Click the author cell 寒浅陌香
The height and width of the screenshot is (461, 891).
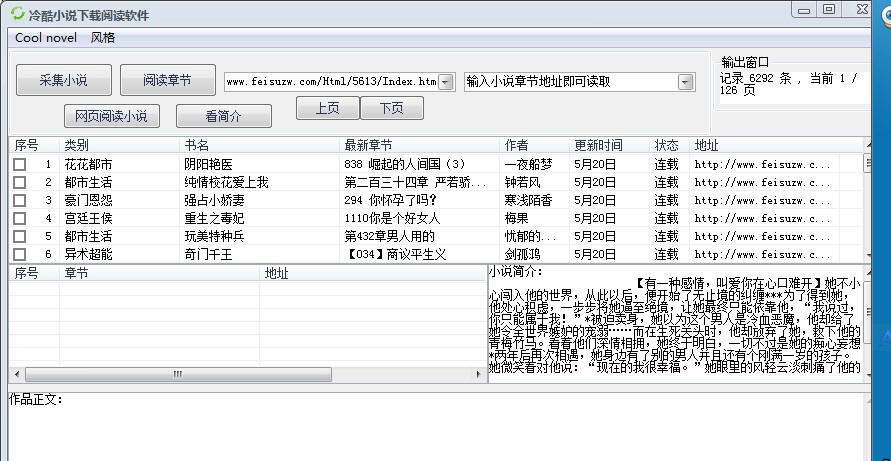point(528,201)
